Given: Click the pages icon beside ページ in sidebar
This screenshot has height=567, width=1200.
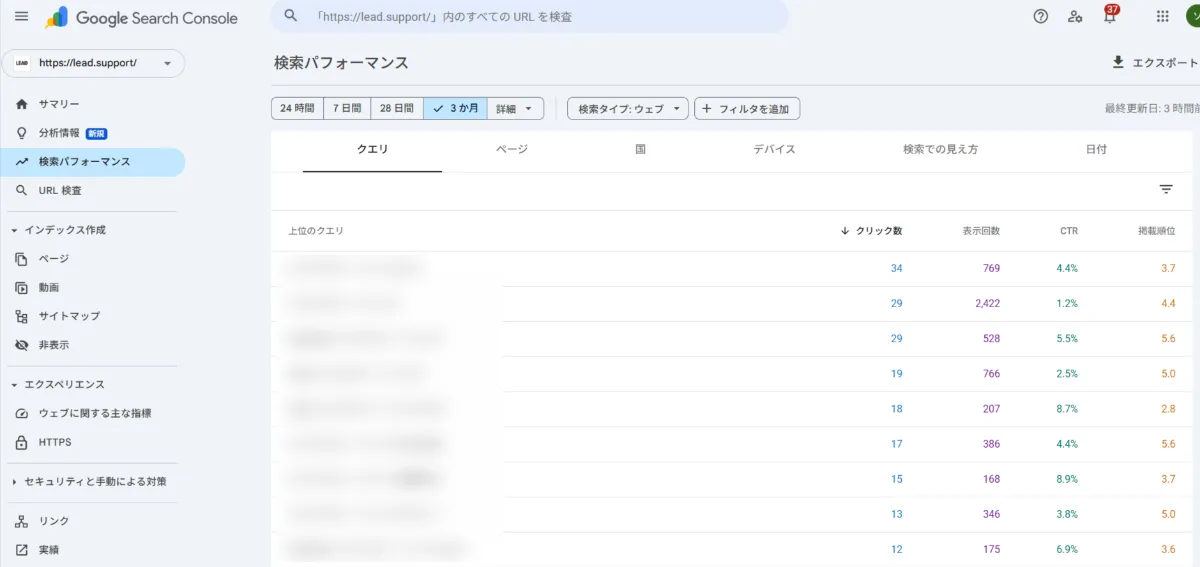Looking at the screenshot, I should 22,259.
